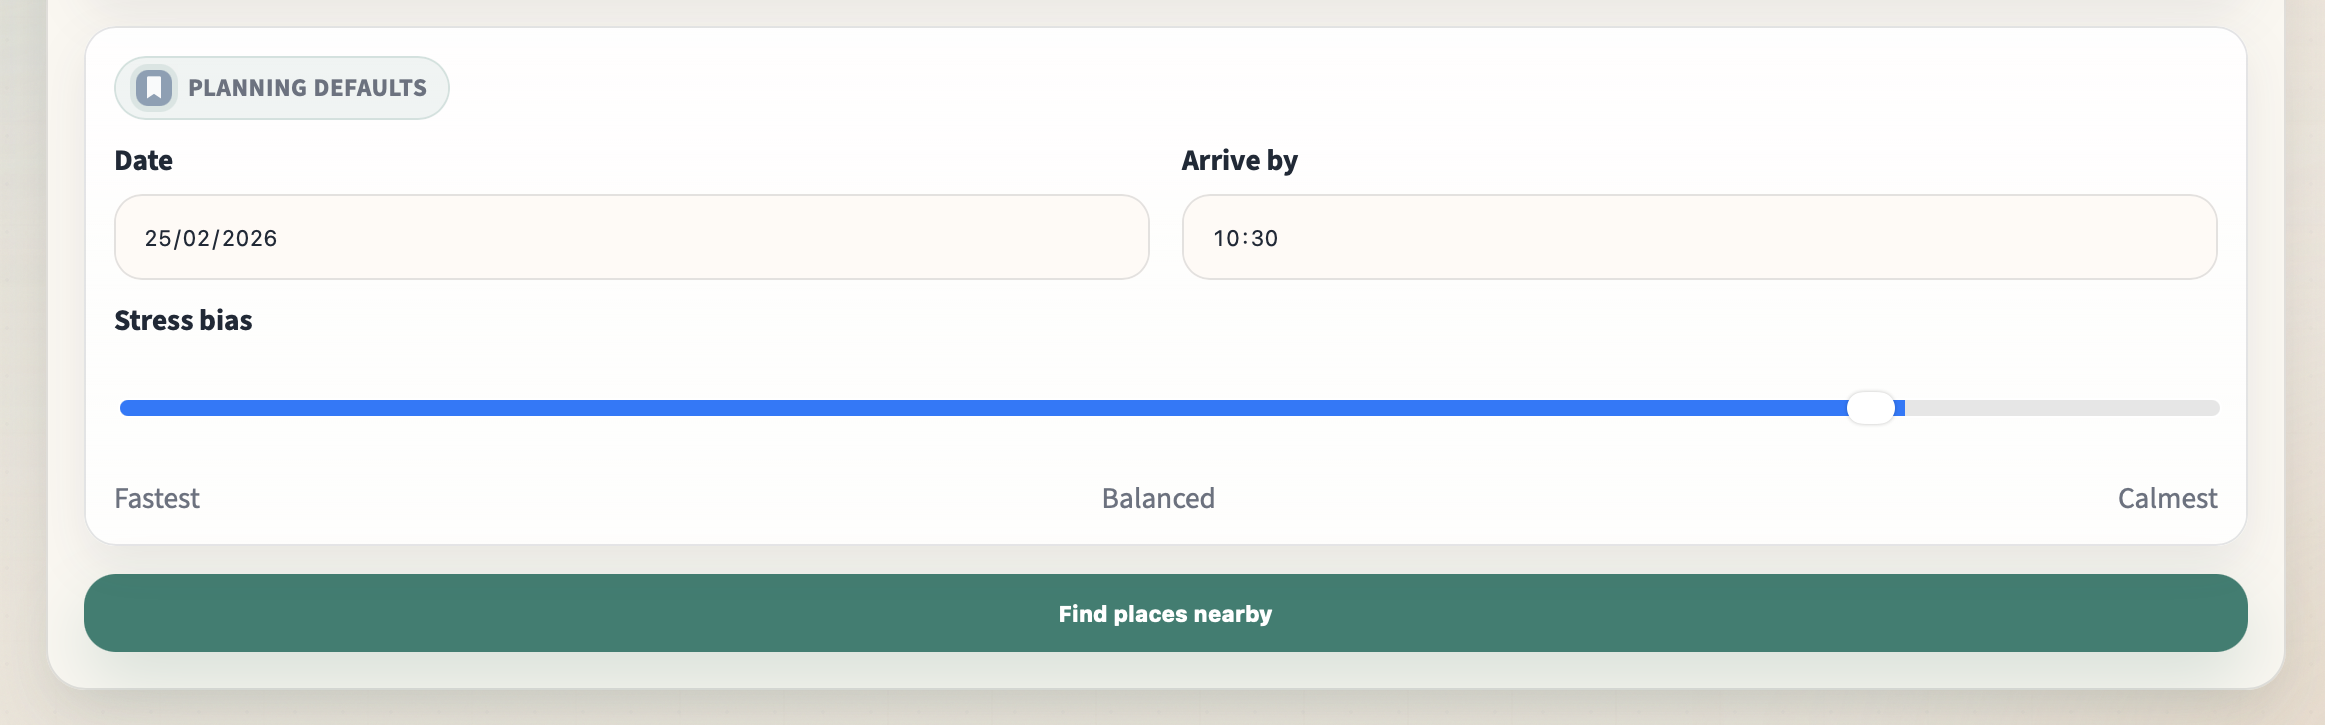Select the month segment "02" in Date
The height and width of the screenshot is (725, 2325).
(x=196, y=238)
